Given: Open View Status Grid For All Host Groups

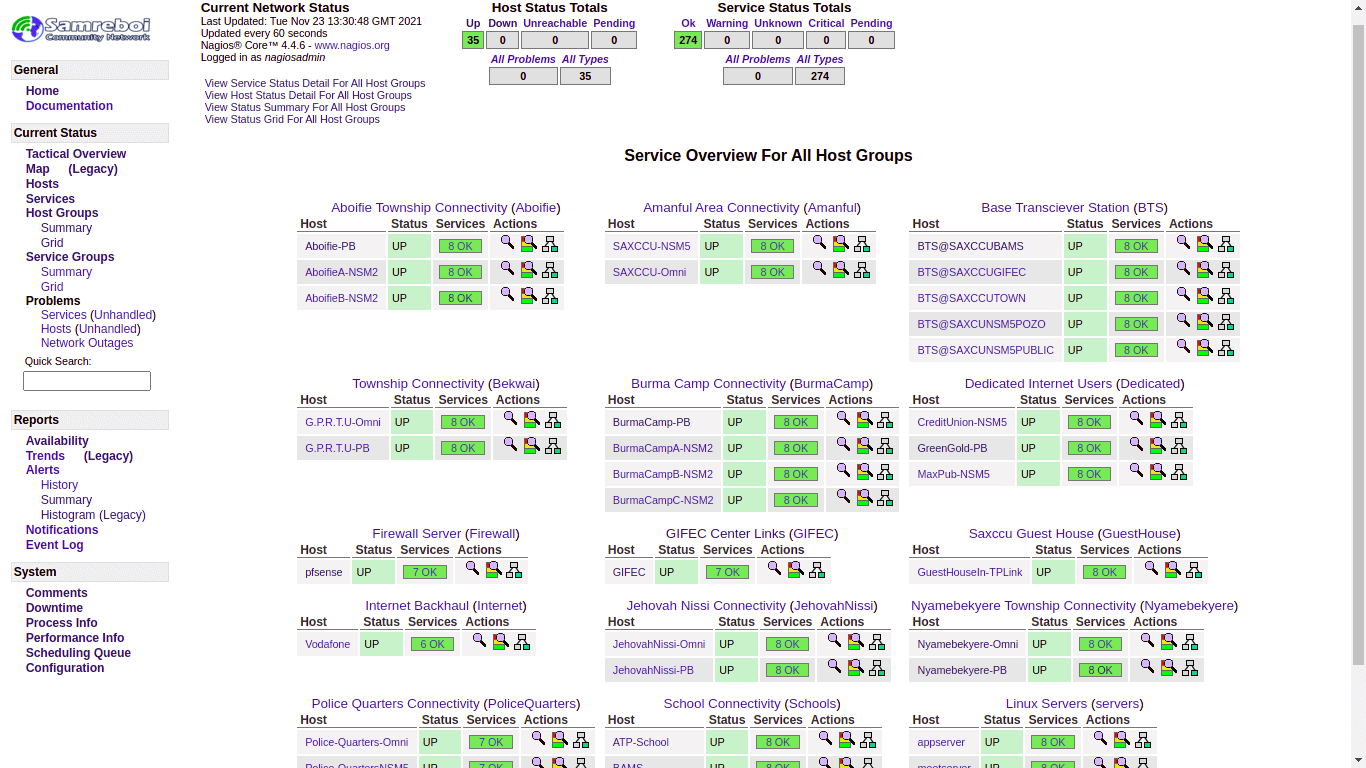Looking at the screenshot, I should (x=292, y=120).
